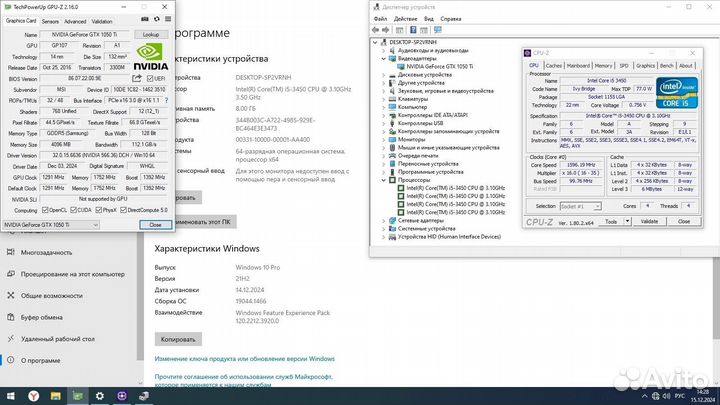Expand the Дисковые устройства node
The width and height of the screenshot is (720, 405).
point(383,75)
